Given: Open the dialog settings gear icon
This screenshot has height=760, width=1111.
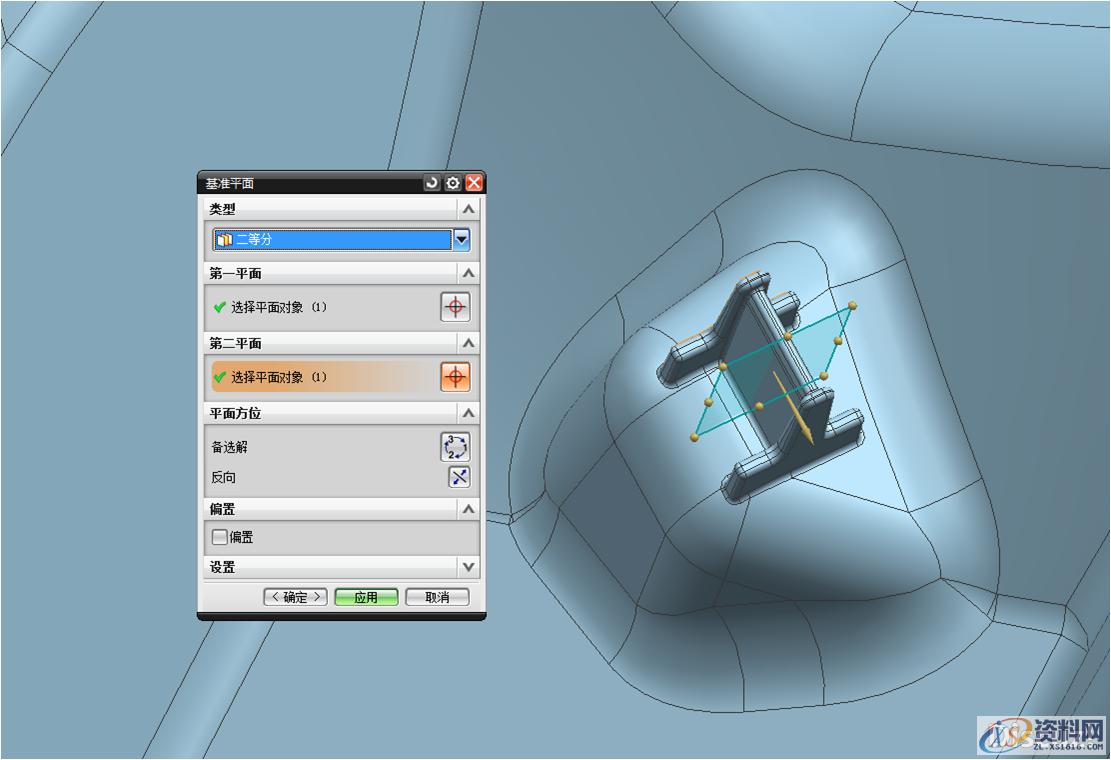Looking at the screenshot, I should [453, 183].
